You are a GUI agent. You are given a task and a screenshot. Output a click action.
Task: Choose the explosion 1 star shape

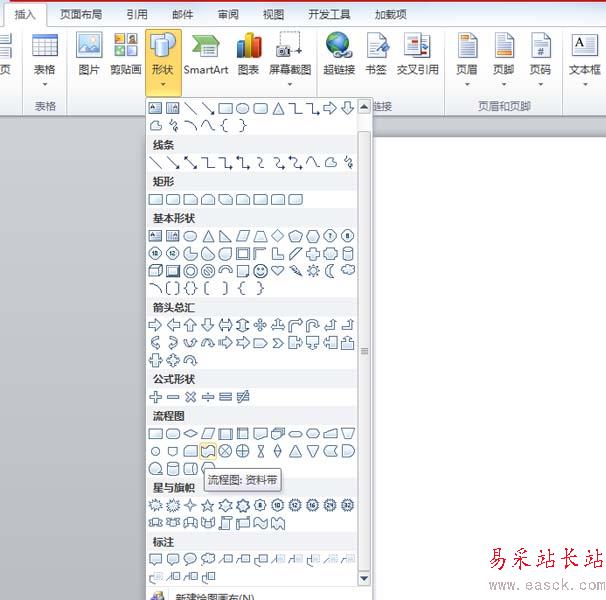click(x=155, y=505)
